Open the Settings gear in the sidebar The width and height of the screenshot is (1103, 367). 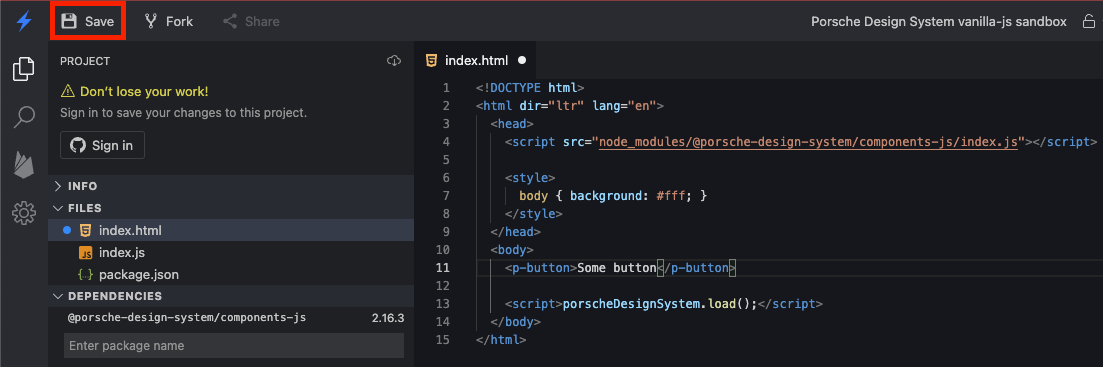tap(24, 212)
